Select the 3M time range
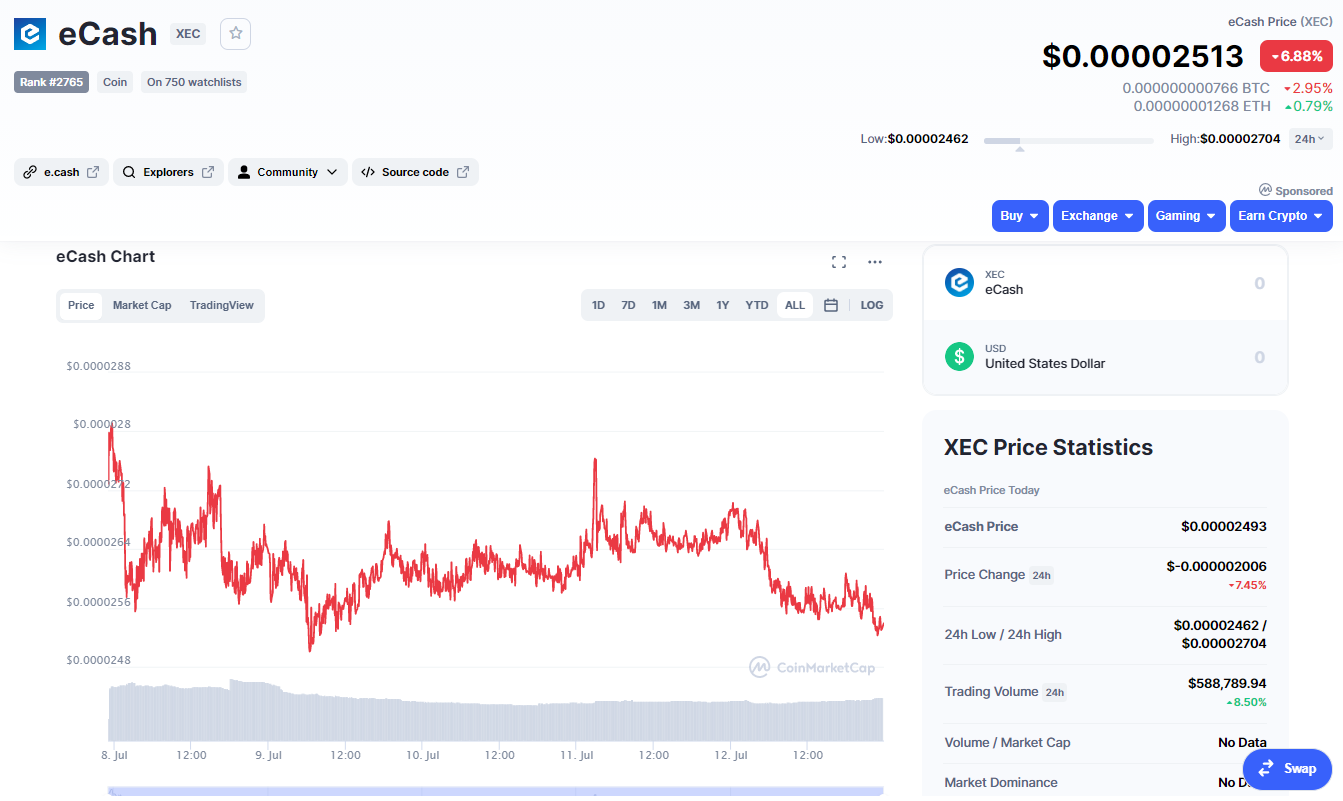Viewport: 1343px width, 801px height. pyautogui.click(x=691, y=305)
